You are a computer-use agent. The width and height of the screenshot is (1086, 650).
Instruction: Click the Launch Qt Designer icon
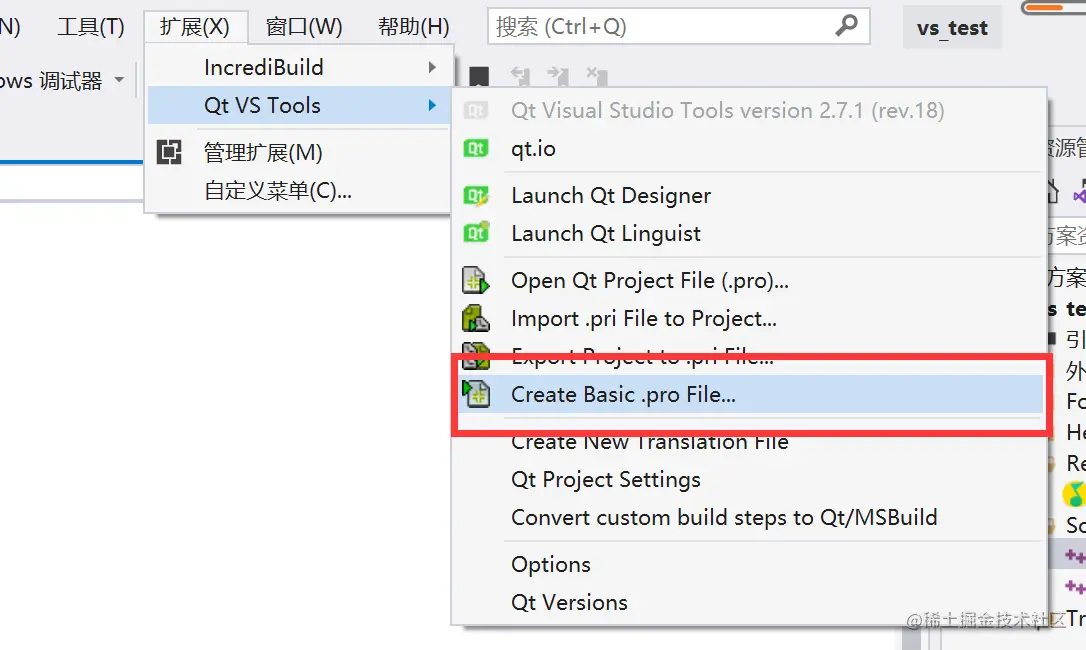[x=476, y=196]
